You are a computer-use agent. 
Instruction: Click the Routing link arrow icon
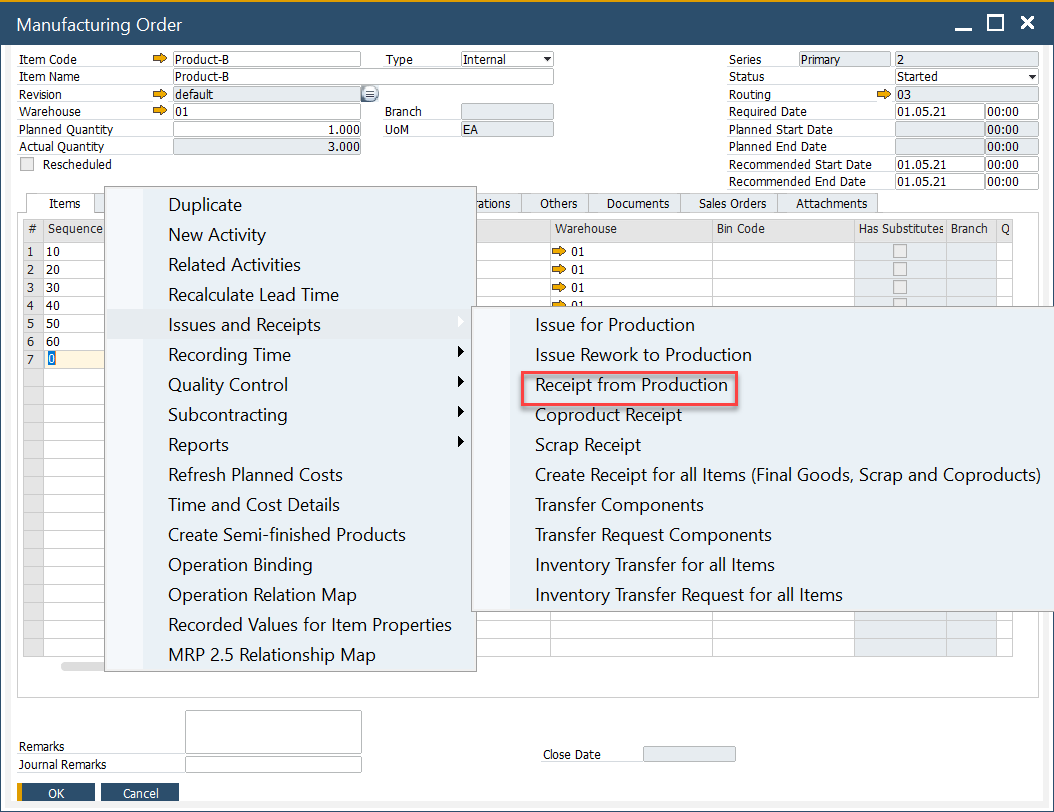[x=883, y=94]
